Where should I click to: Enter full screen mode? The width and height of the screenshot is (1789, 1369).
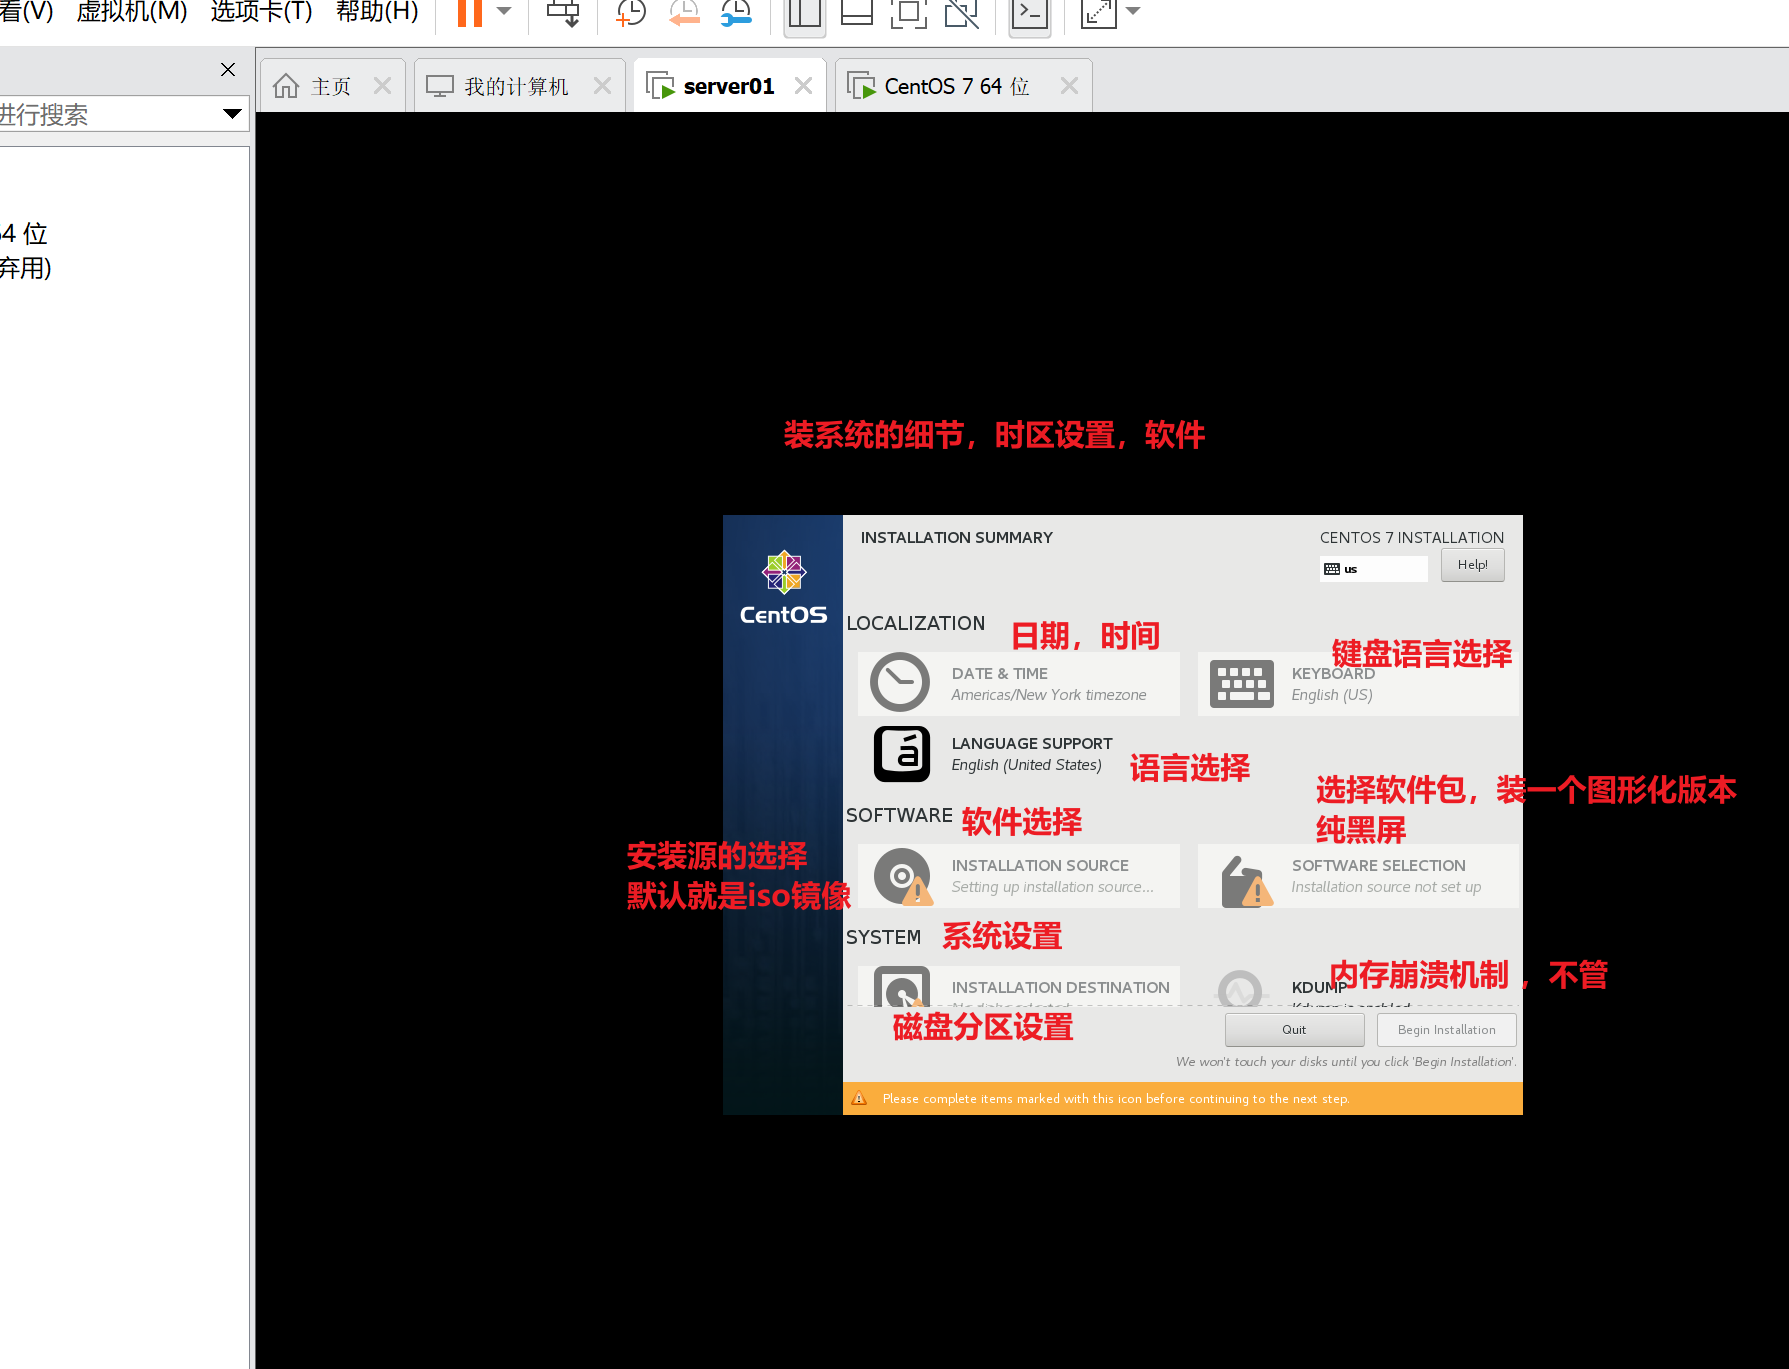908,12
